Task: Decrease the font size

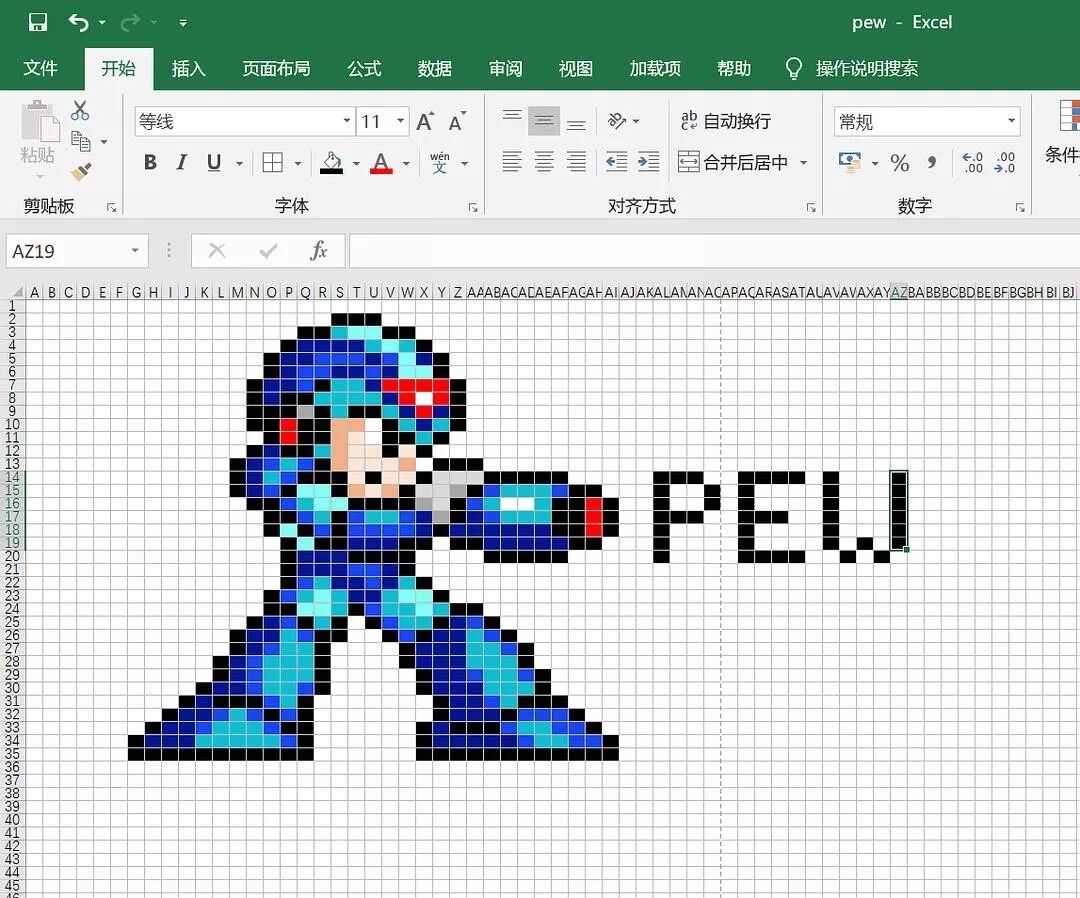Action: point(457,122)
